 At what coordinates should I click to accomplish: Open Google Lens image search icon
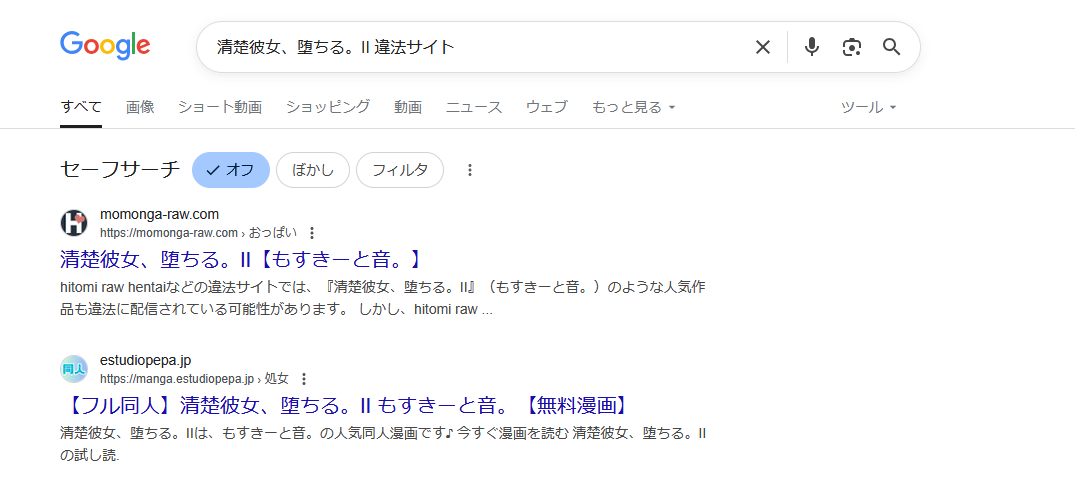pos(851,47)
